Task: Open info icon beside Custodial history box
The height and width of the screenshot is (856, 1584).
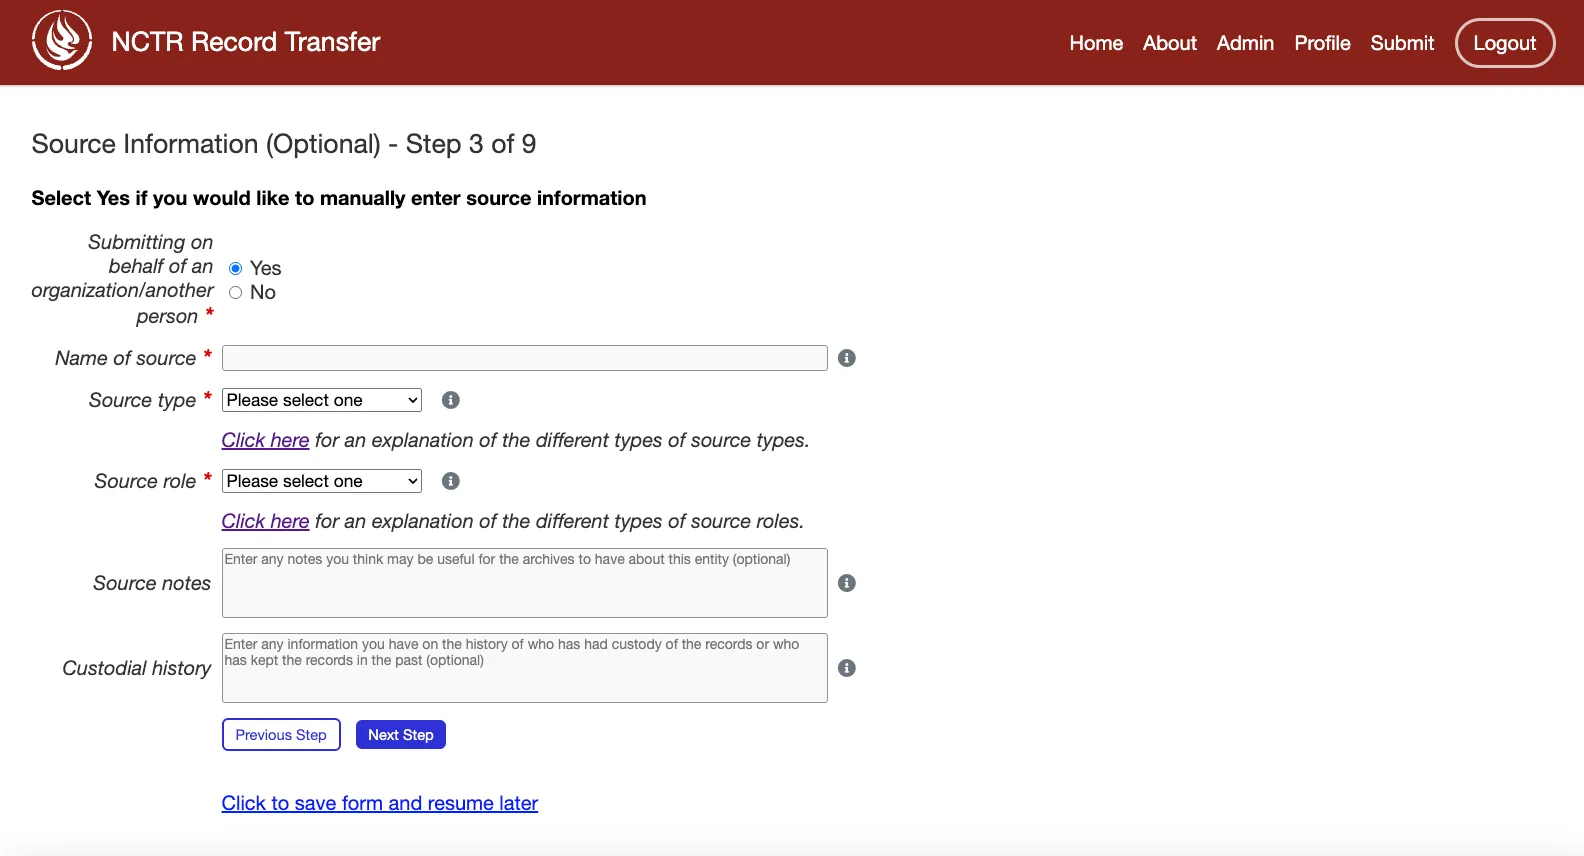Action: [847, 668]
